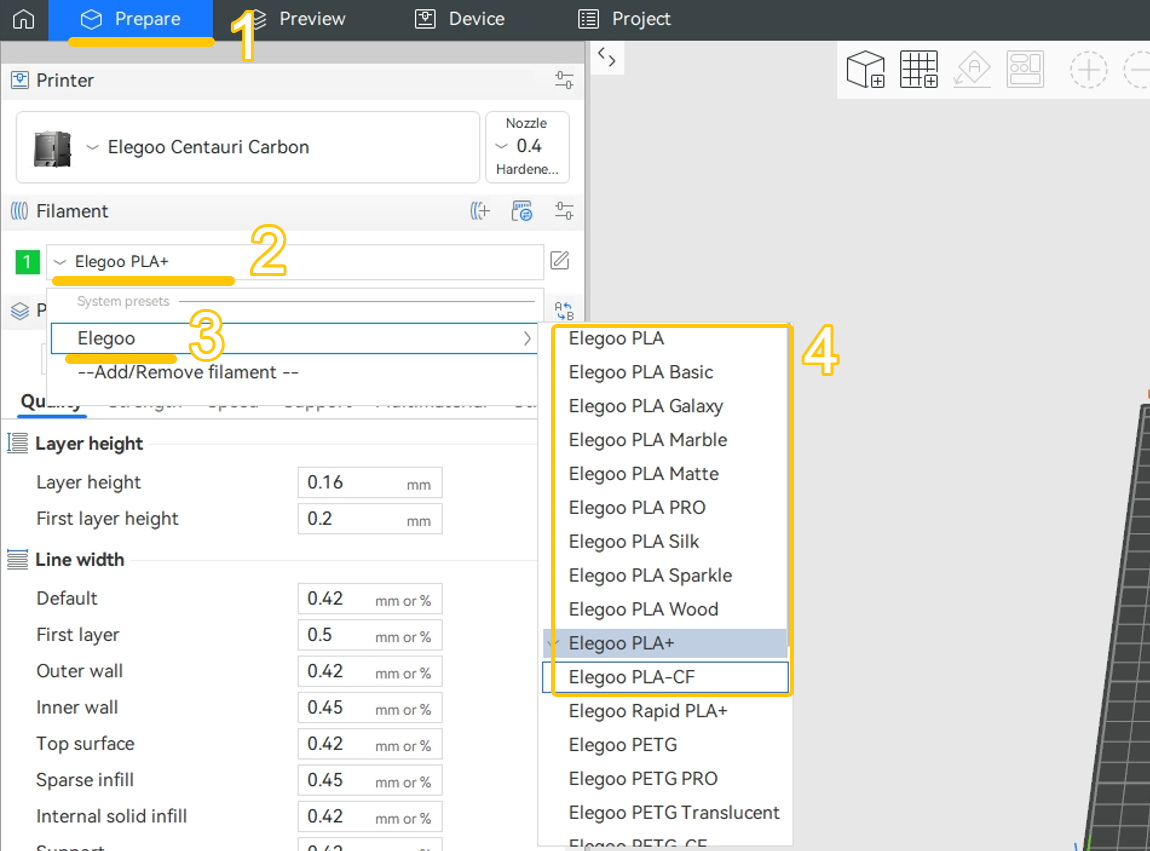This screenshot has height=851, width=1150.
Task: Click the Internal solid infill width field
Action: [370, 817]
